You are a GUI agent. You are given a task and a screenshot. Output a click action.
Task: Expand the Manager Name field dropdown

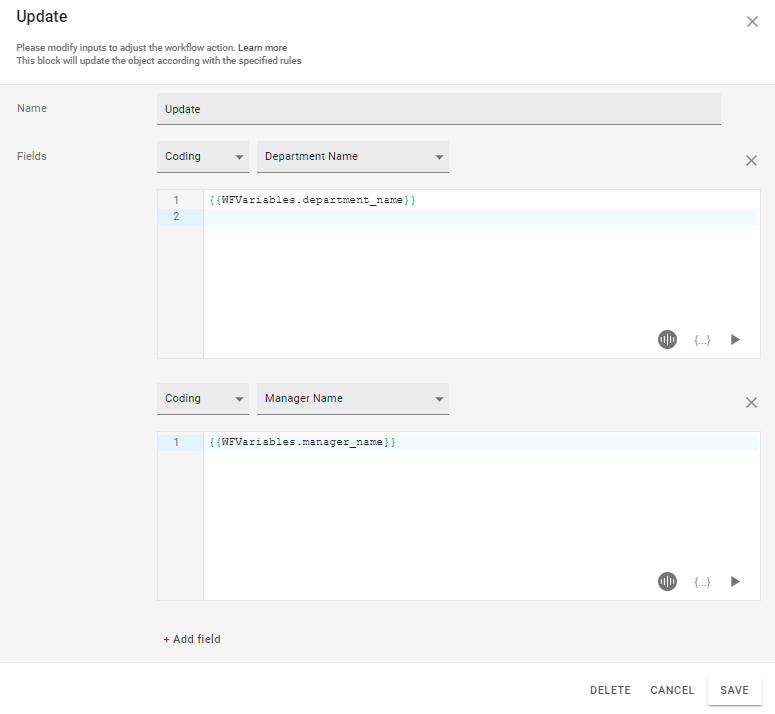tap(352, 399)
